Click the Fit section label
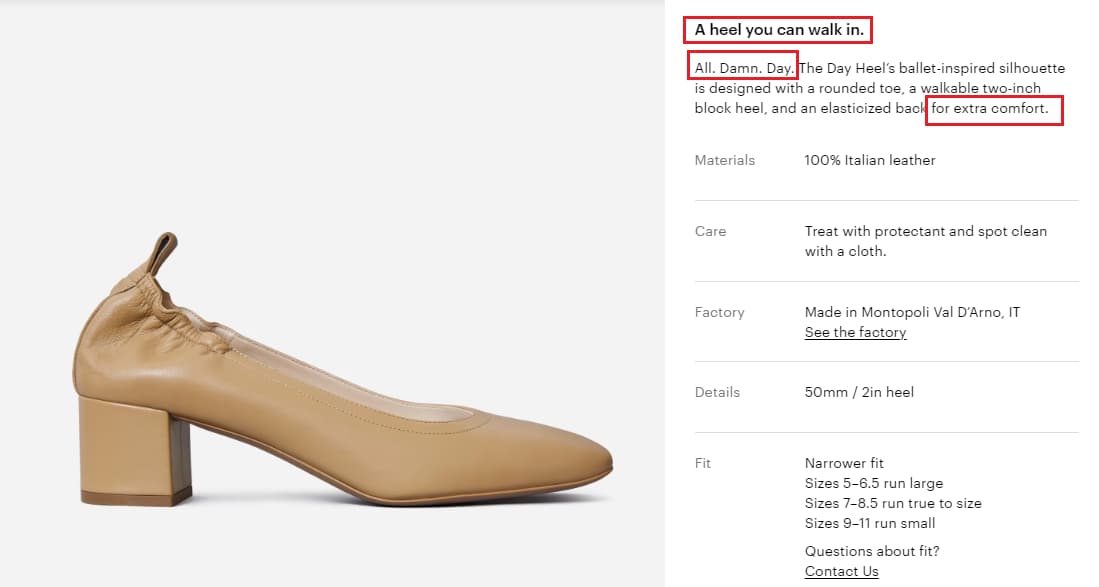This screenshot has width=1099, height=587. pyautogui.click(x=702, y=463)
